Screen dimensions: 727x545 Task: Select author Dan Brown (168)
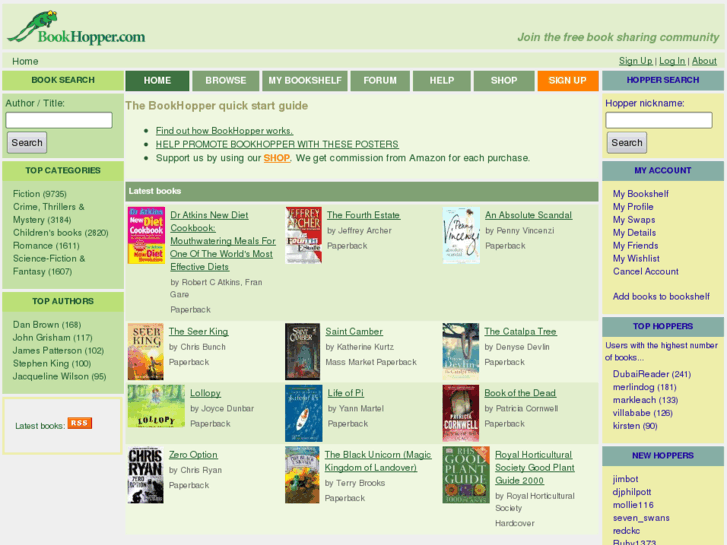[47, 325]
